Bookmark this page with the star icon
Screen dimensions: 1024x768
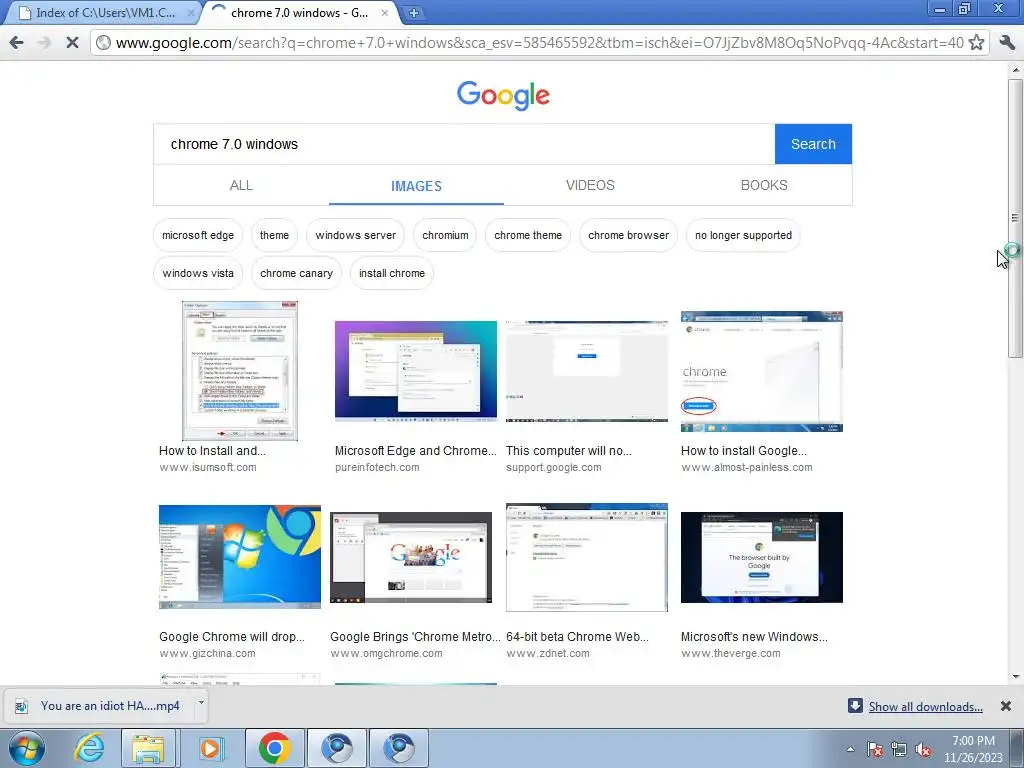click(976, 43)
